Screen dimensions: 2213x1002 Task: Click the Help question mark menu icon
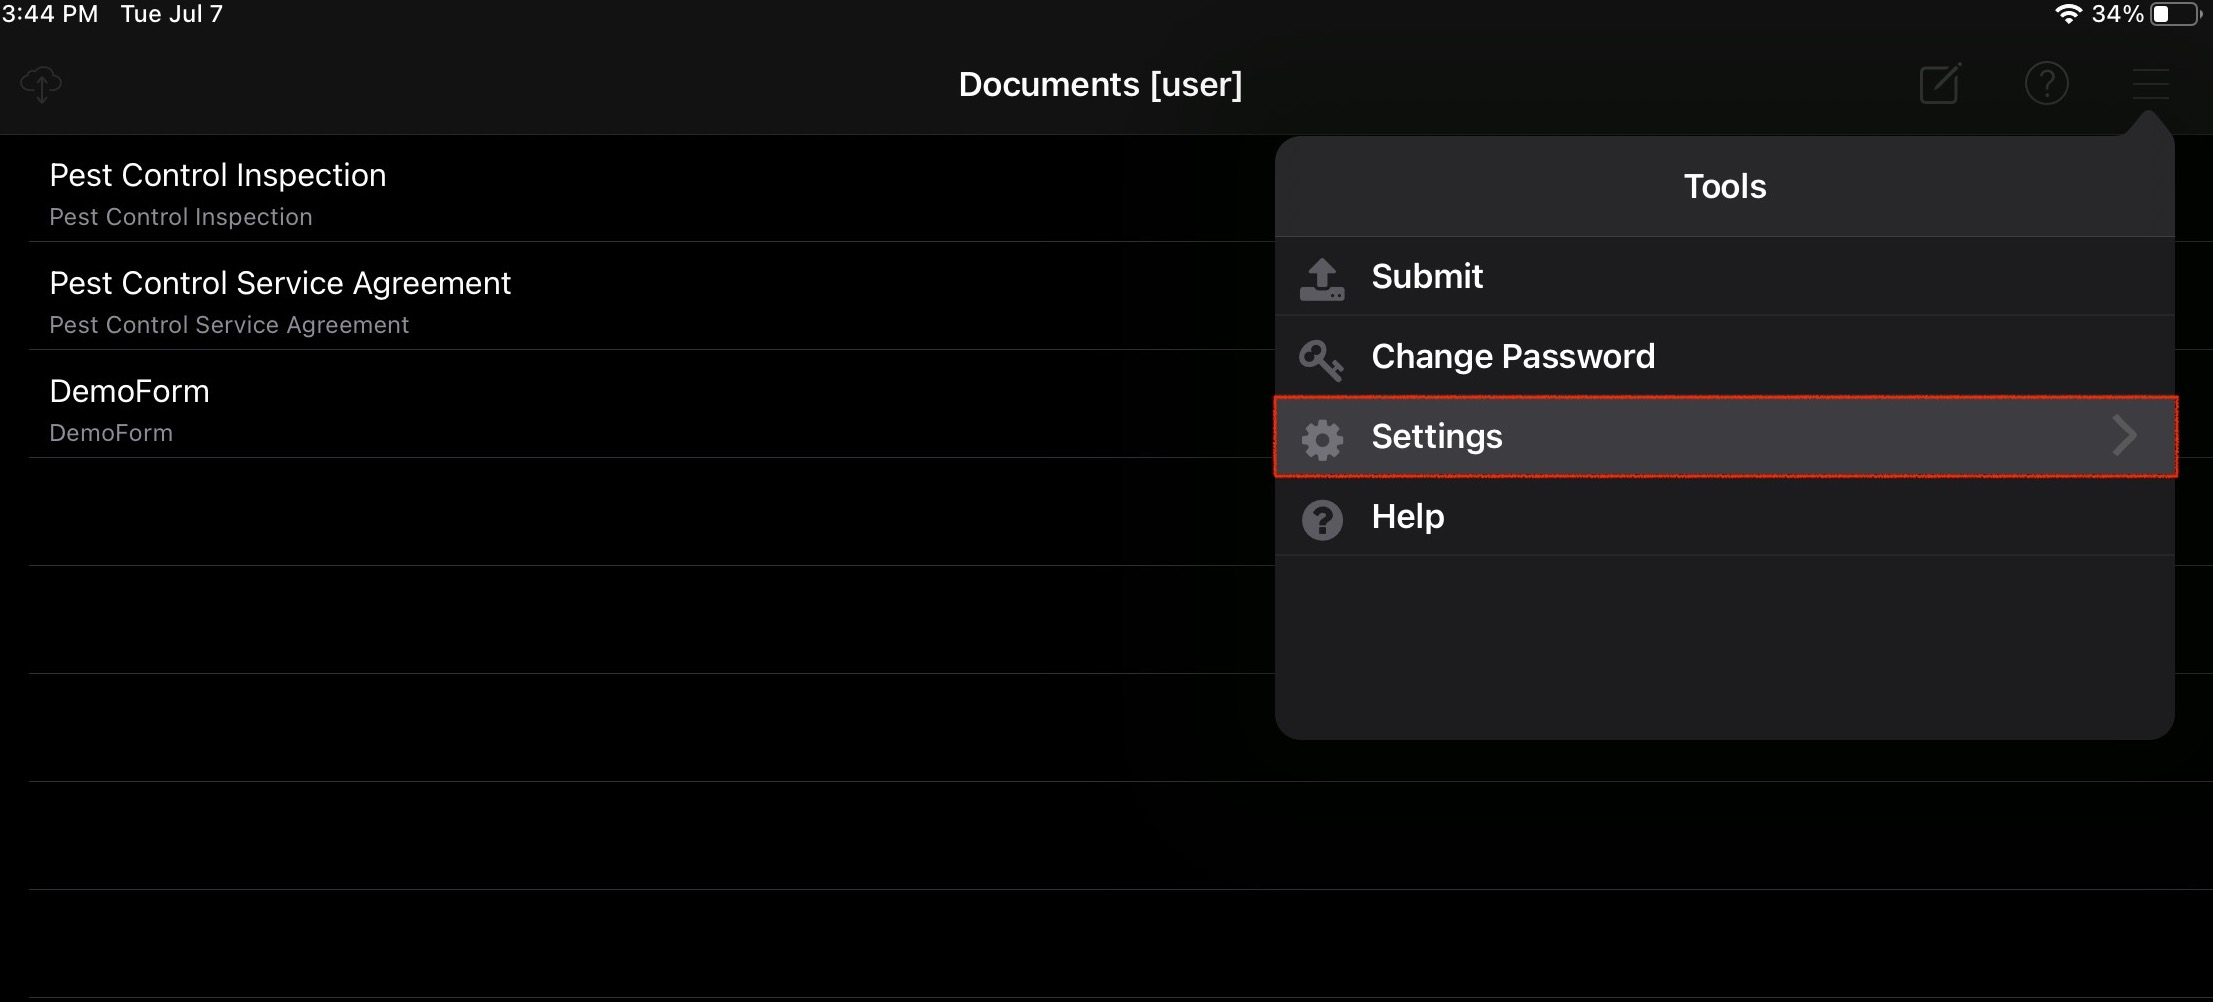(1322, 520)
